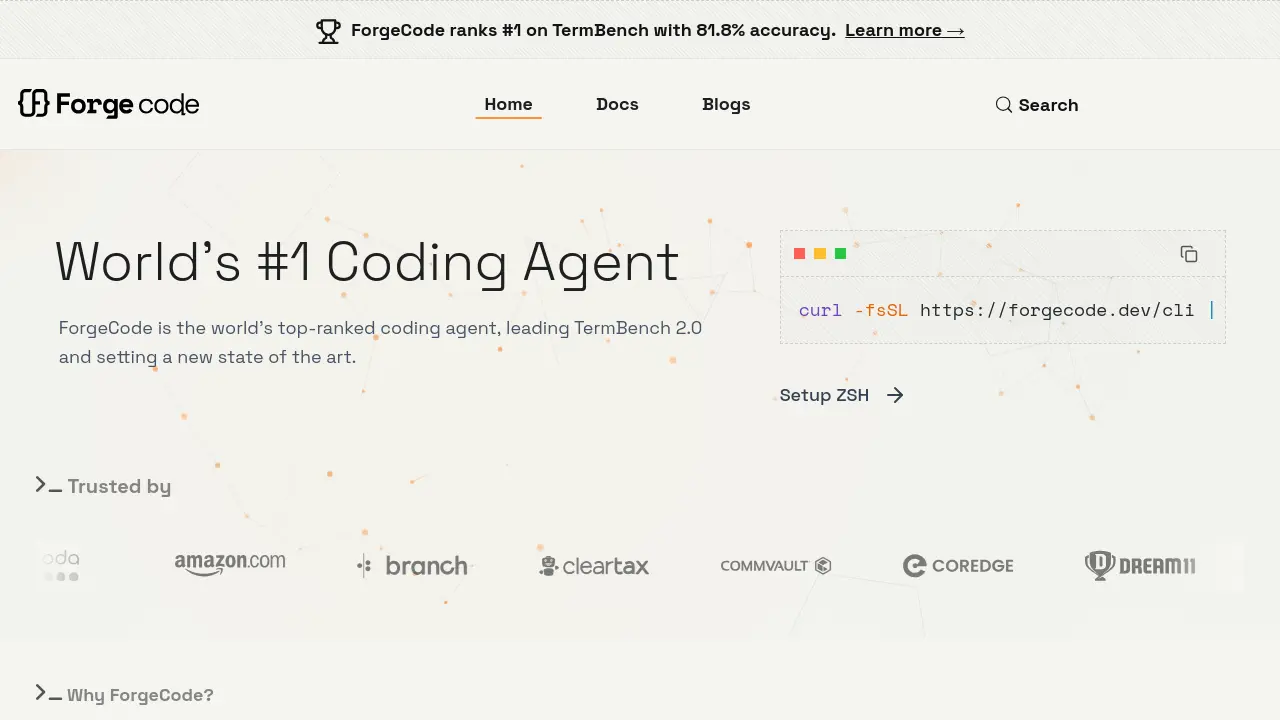Screen dimensions: 1280x720
Task: Open the Blogs section
Action: click(x=726, y=104)
